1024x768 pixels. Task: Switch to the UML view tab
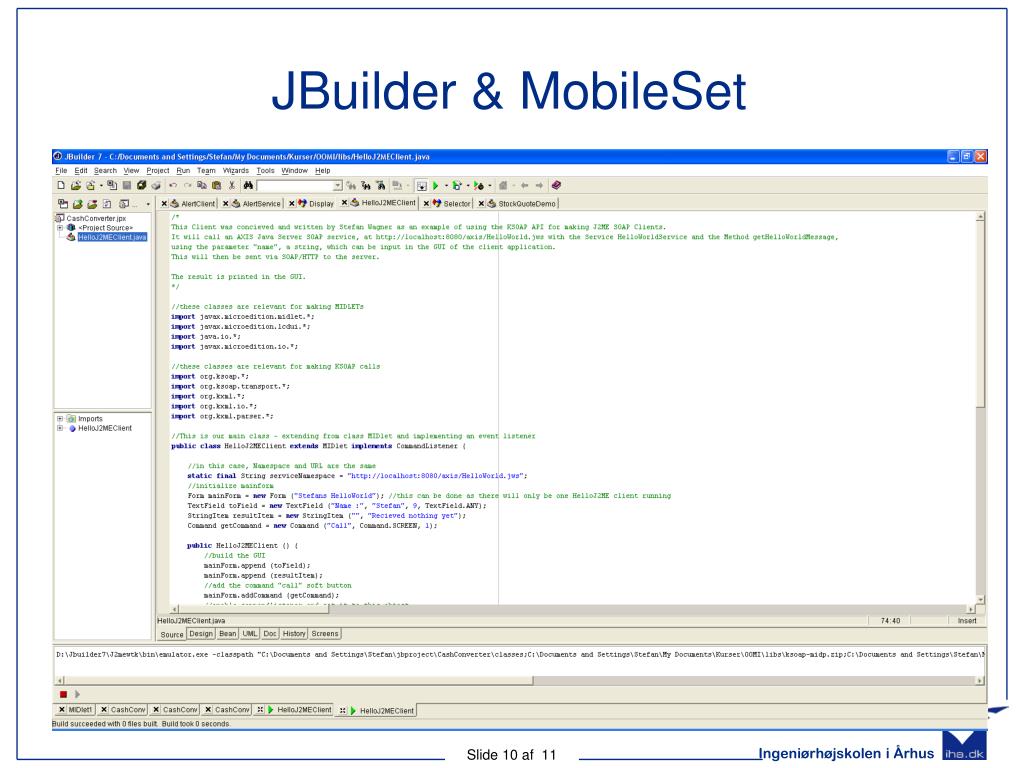pos(249,633)
